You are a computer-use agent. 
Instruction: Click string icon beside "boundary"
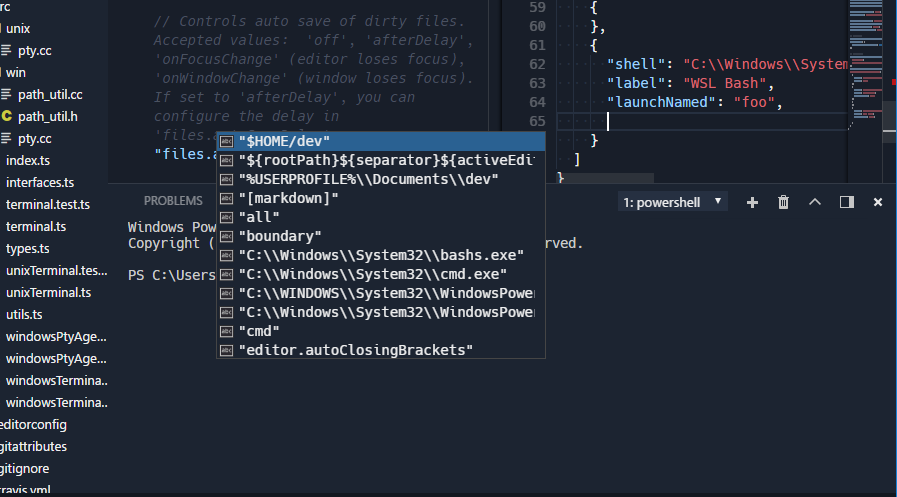pos(227,236)
